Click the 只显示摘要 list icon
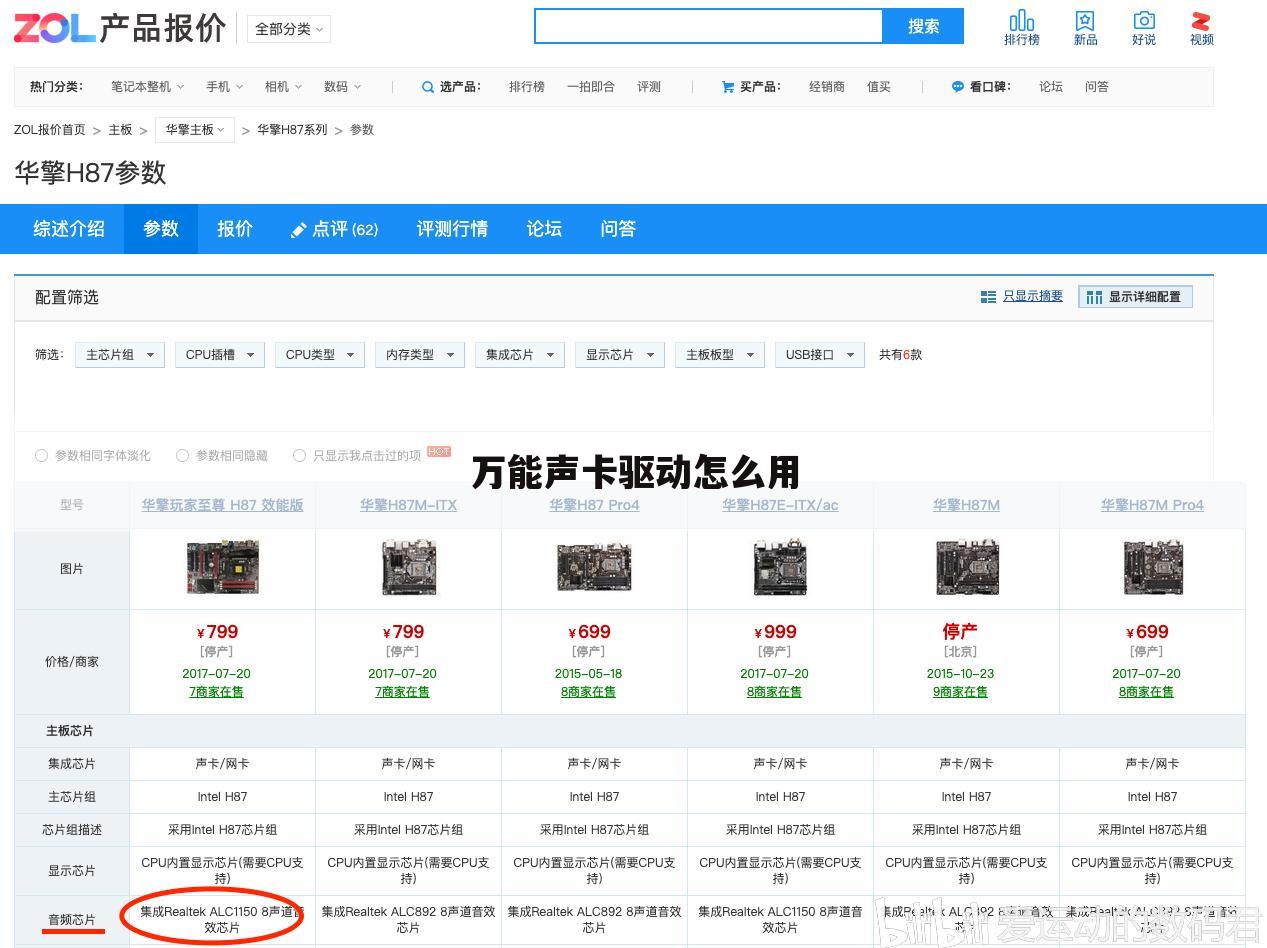Screen dimensions: 1267x948 pyautogui.click(x=988, y=297)
